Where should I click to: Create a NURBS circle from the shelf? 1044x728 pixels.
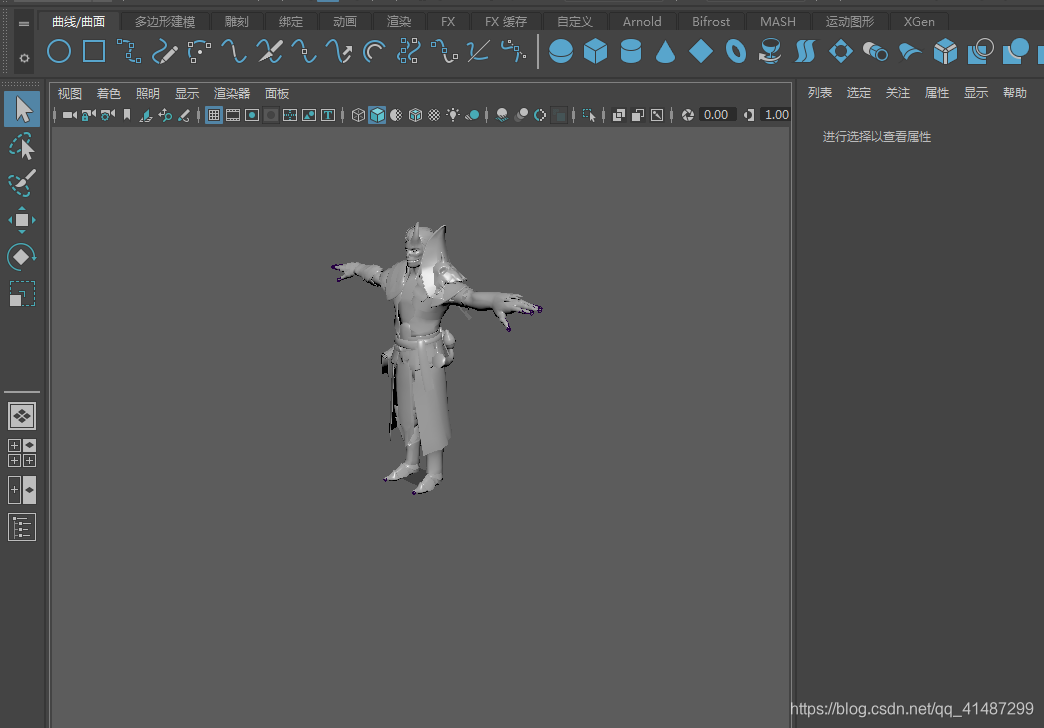[60, 51]
